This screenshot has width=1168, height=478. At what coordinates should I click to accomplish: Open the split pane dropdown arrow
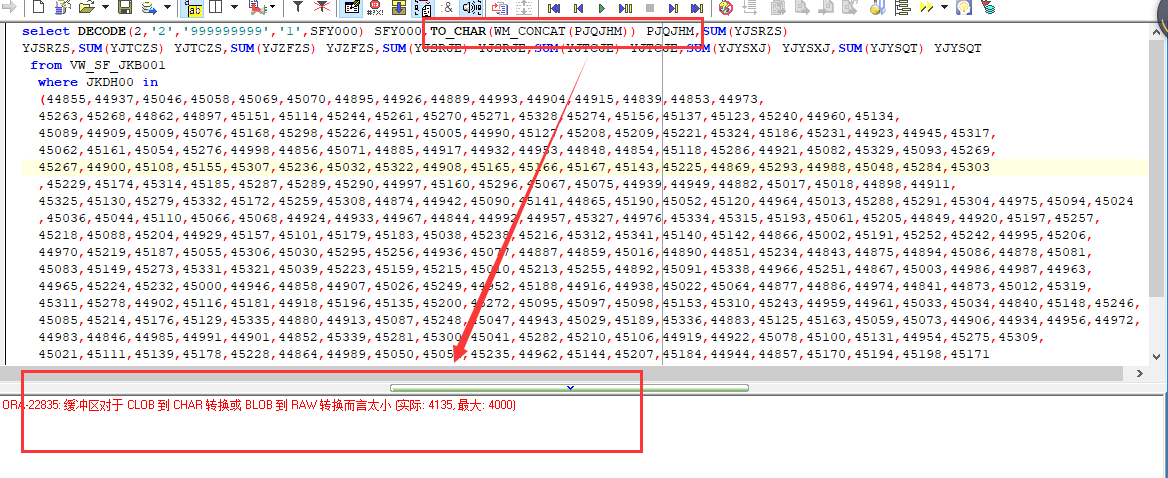click(x=234, y=7)
